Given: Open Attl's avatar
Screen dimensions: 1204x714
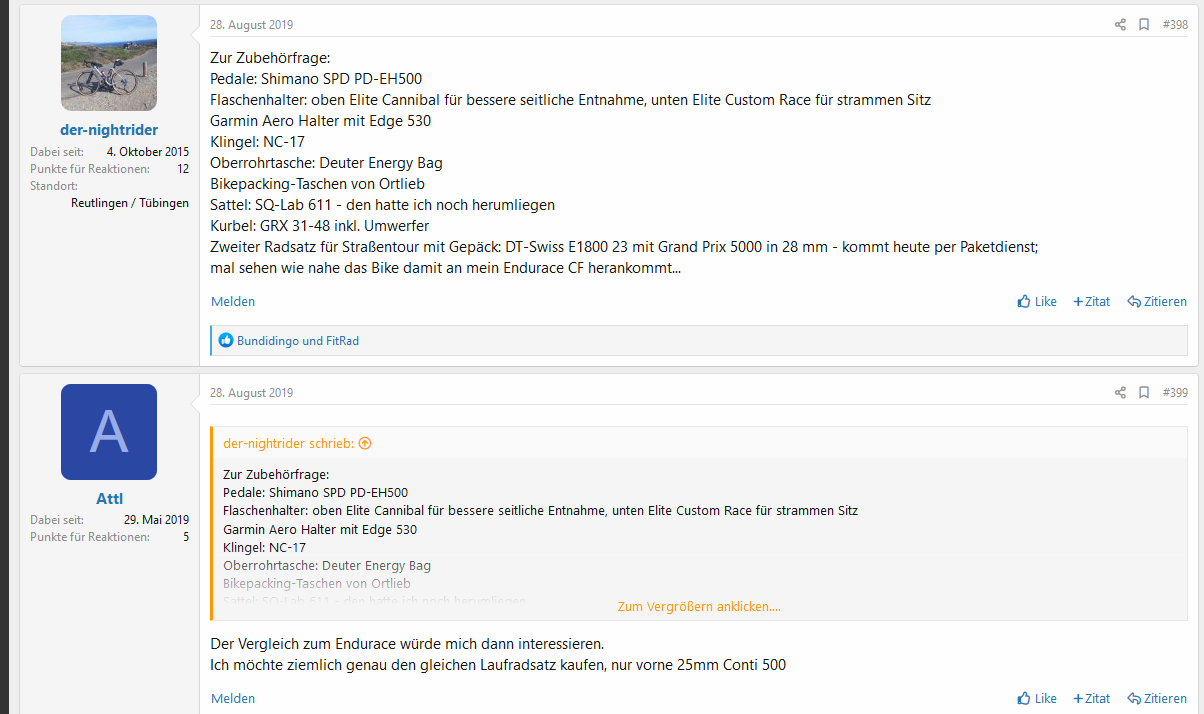Looking at the screenshot, I should point(109,432).
